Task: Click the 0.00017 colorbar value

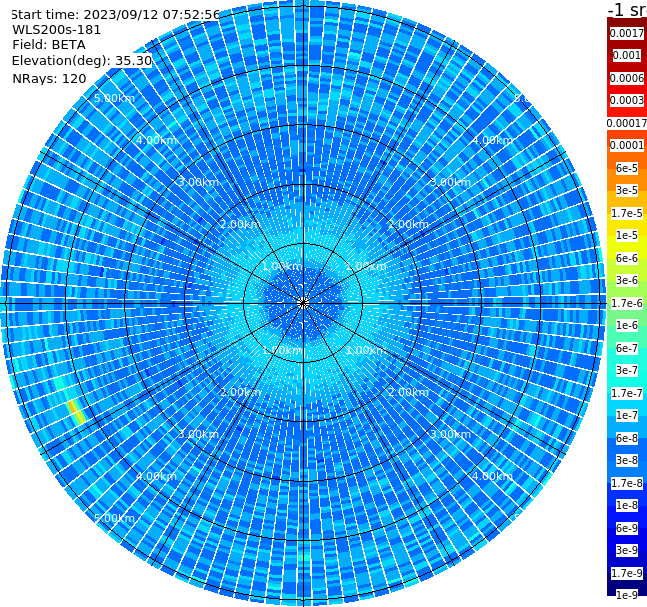Action: [627, 123]
